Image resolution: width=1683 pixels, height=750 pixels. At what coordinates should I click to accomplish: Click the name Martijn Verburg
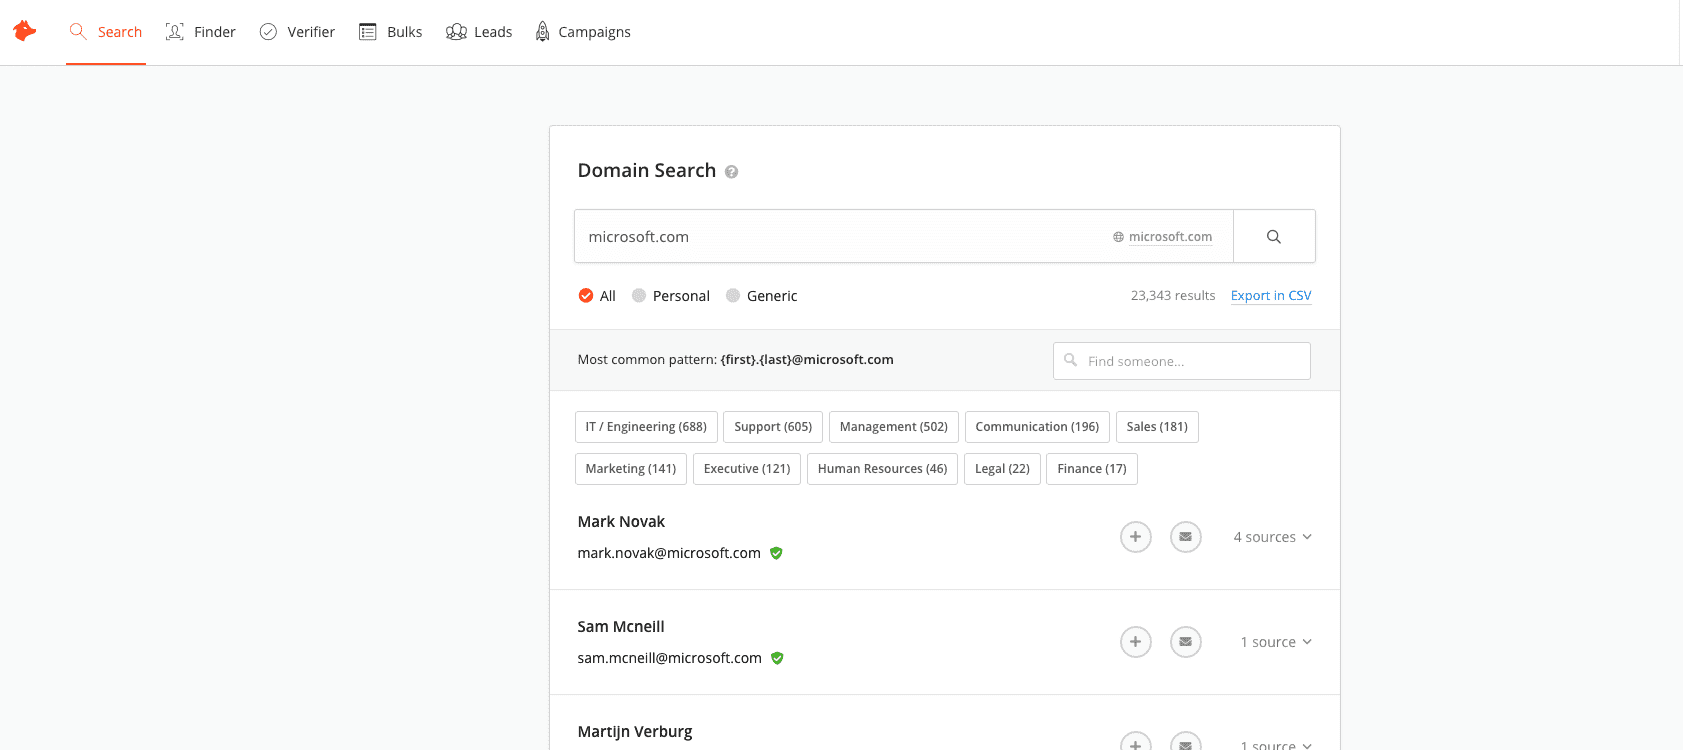point(635,732)
